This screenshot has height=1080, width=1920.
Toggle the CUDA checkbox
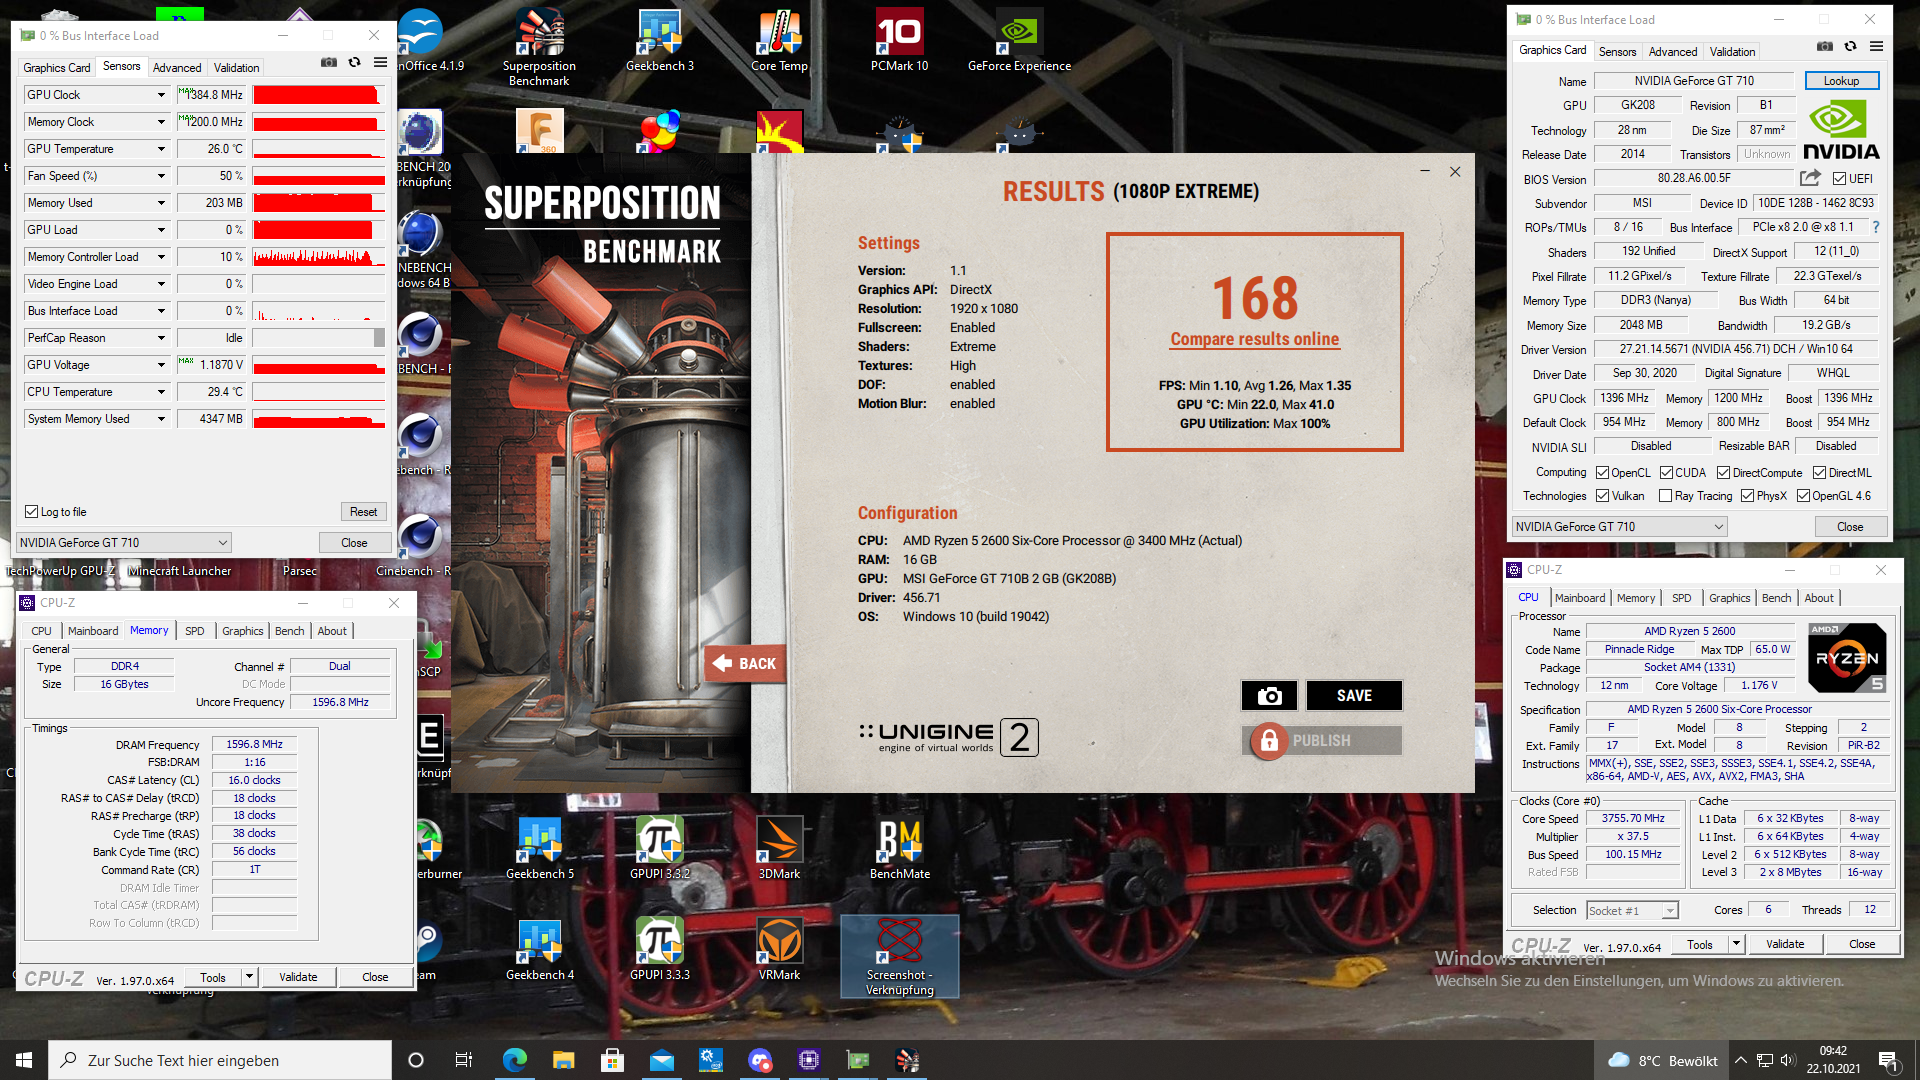click(1666, 473)
